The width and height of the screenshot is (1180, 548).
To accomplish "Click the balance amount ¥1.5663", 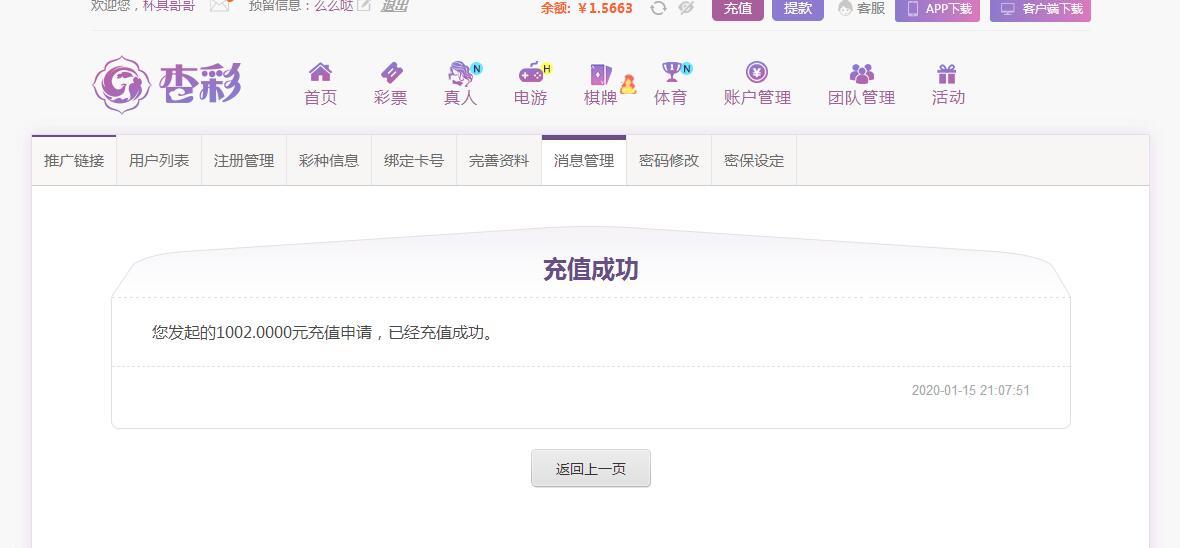I will pyautogui.click(x=605, y=8).
